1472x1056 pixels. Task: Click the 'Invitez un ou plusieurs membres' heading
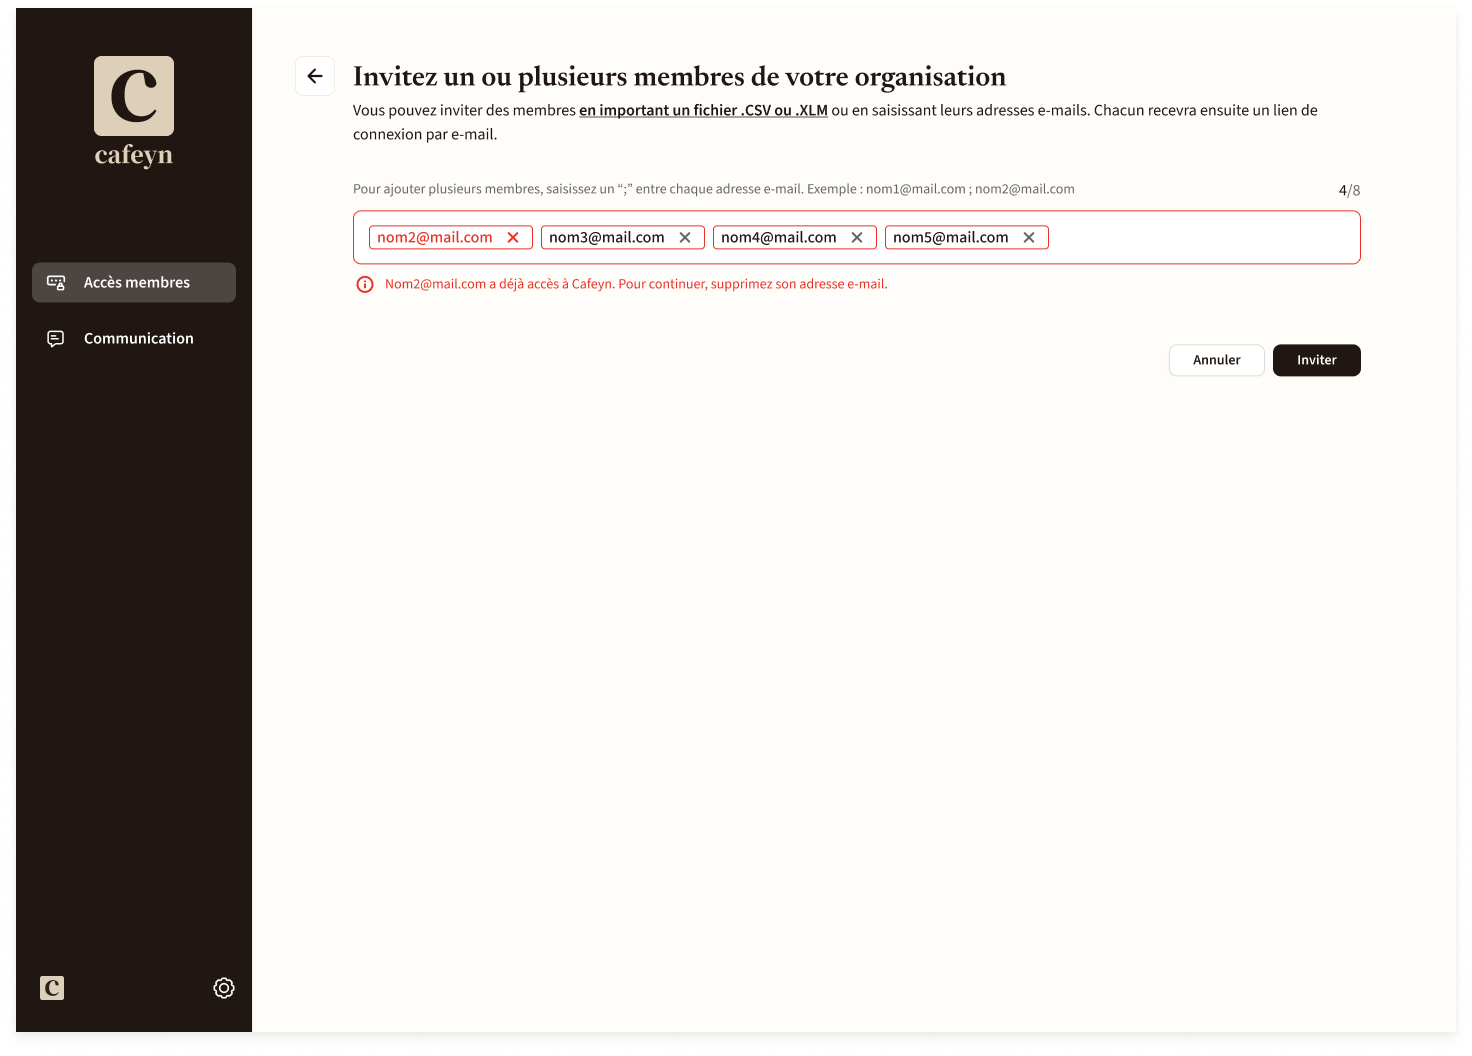(679, 76)
